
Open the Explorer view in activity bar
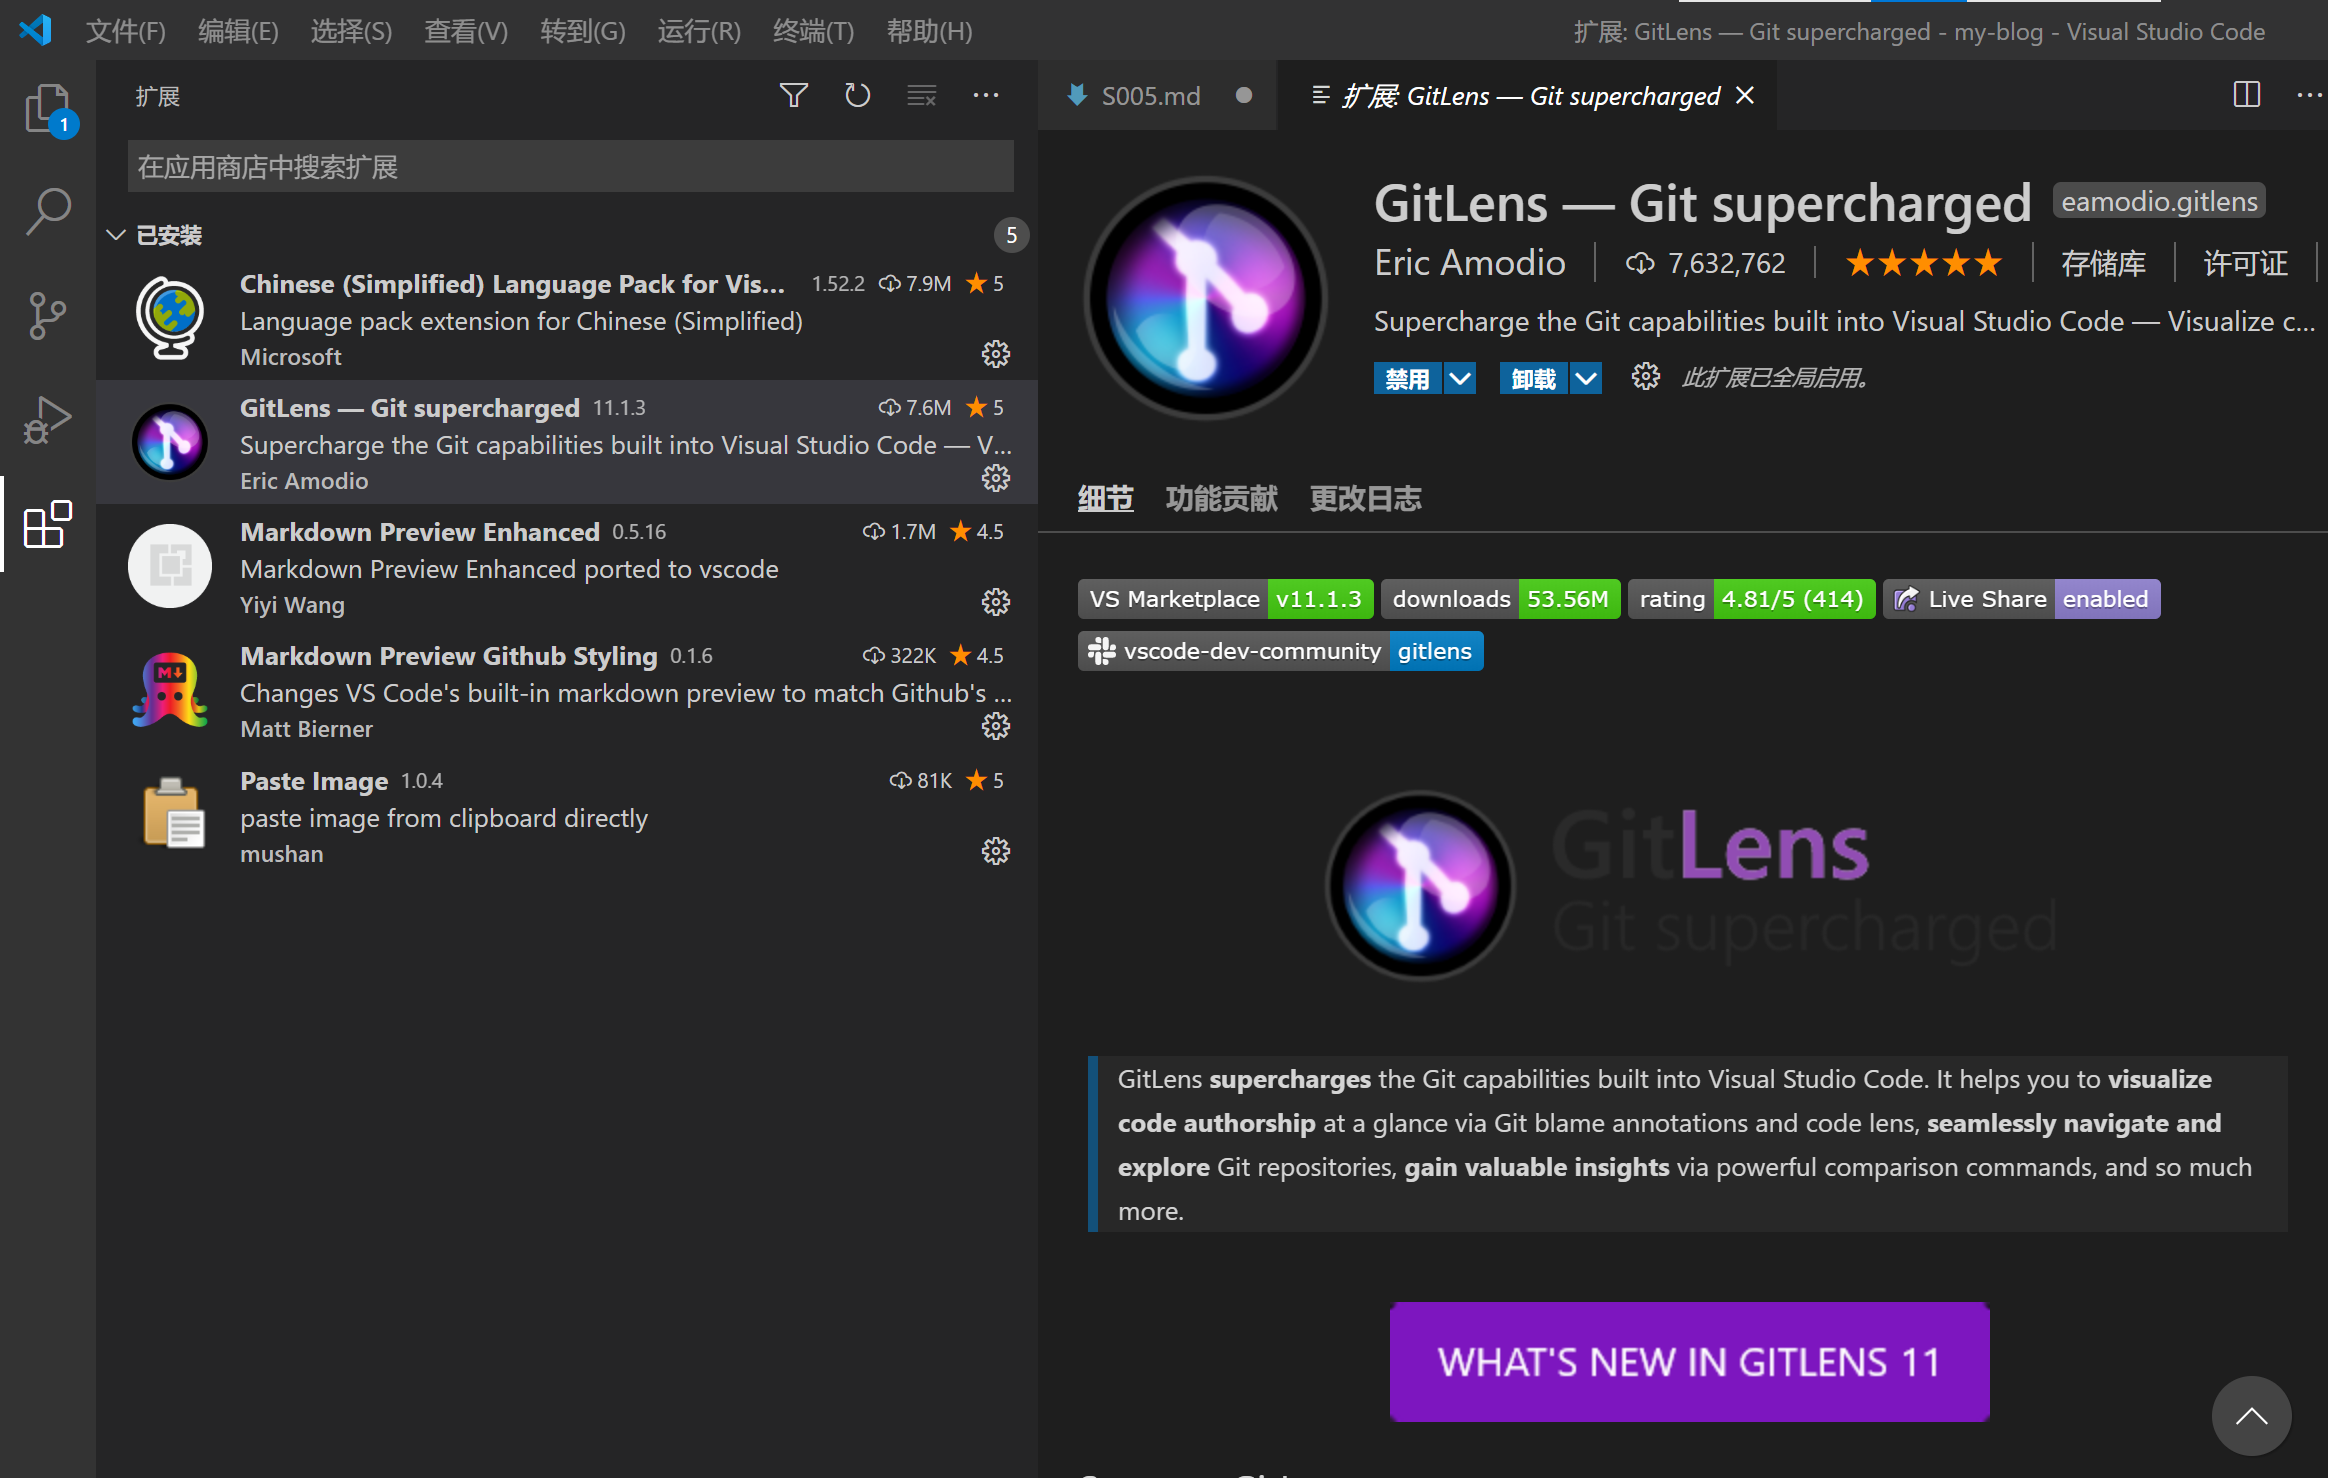(x=47, y=108)
